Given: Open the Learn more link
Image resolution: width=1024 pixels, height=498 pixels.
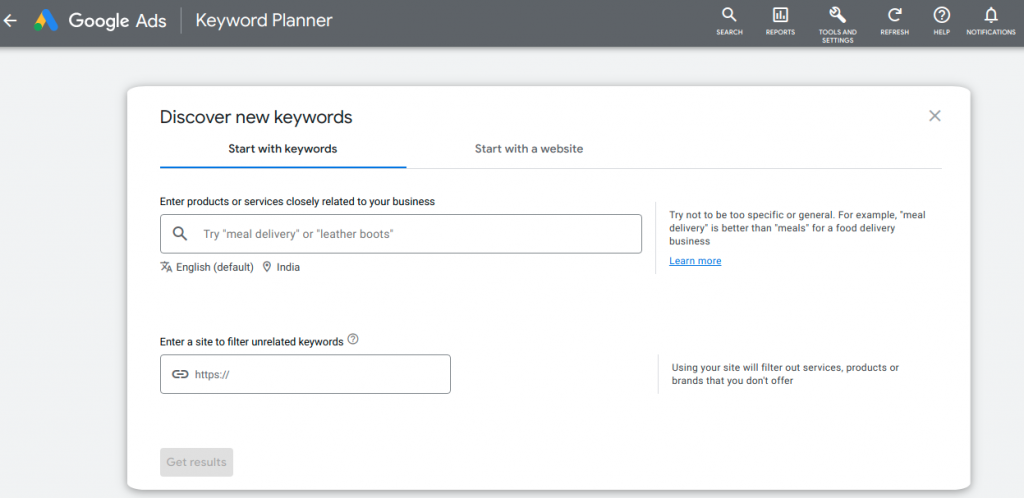Looking at the screenshot, I should coord(695,261).
